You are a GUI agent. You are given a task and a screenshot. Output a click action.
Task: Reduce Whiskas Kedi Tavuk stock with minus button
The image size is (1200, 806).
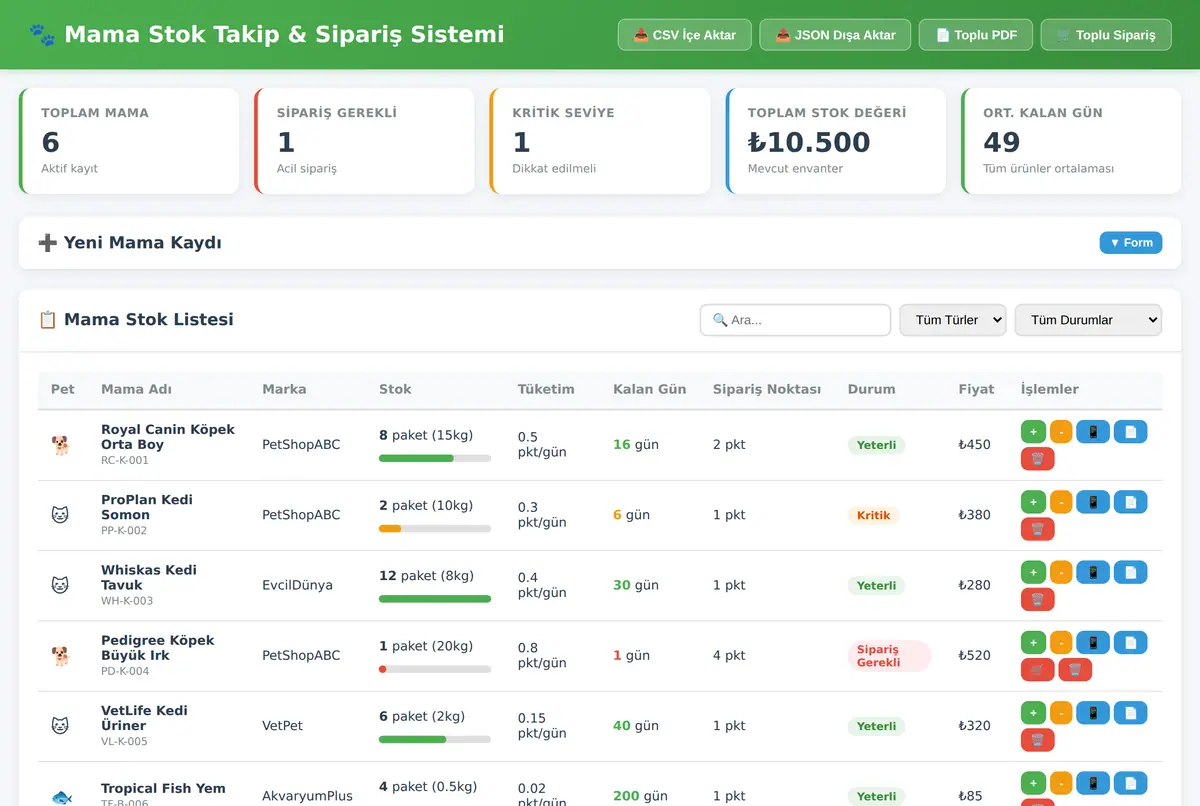click(x=1061, y=572)
